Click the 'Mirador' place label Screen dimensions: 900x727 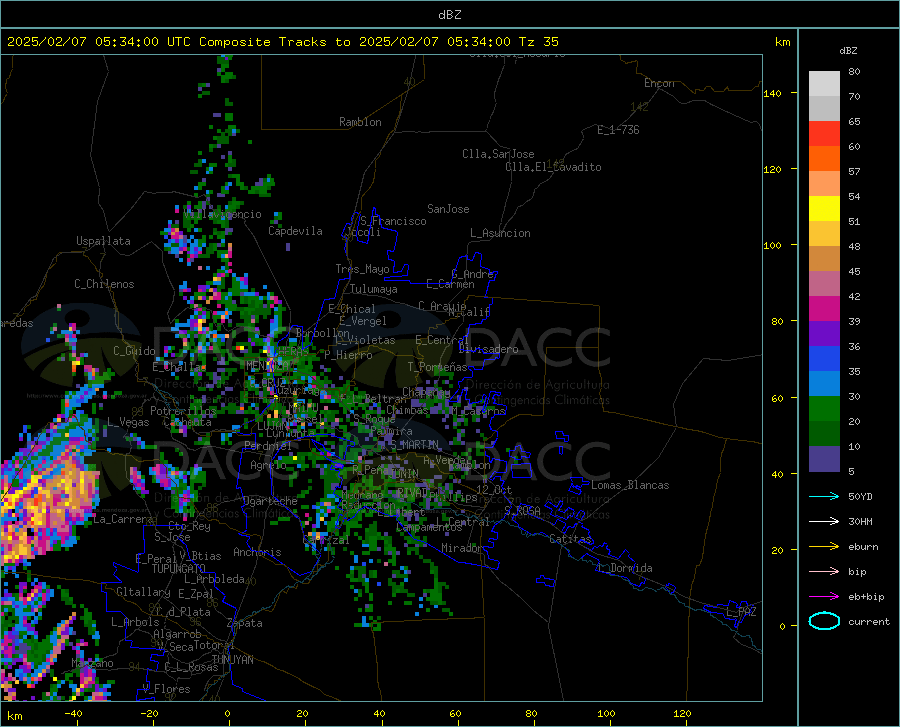point(461,548)
